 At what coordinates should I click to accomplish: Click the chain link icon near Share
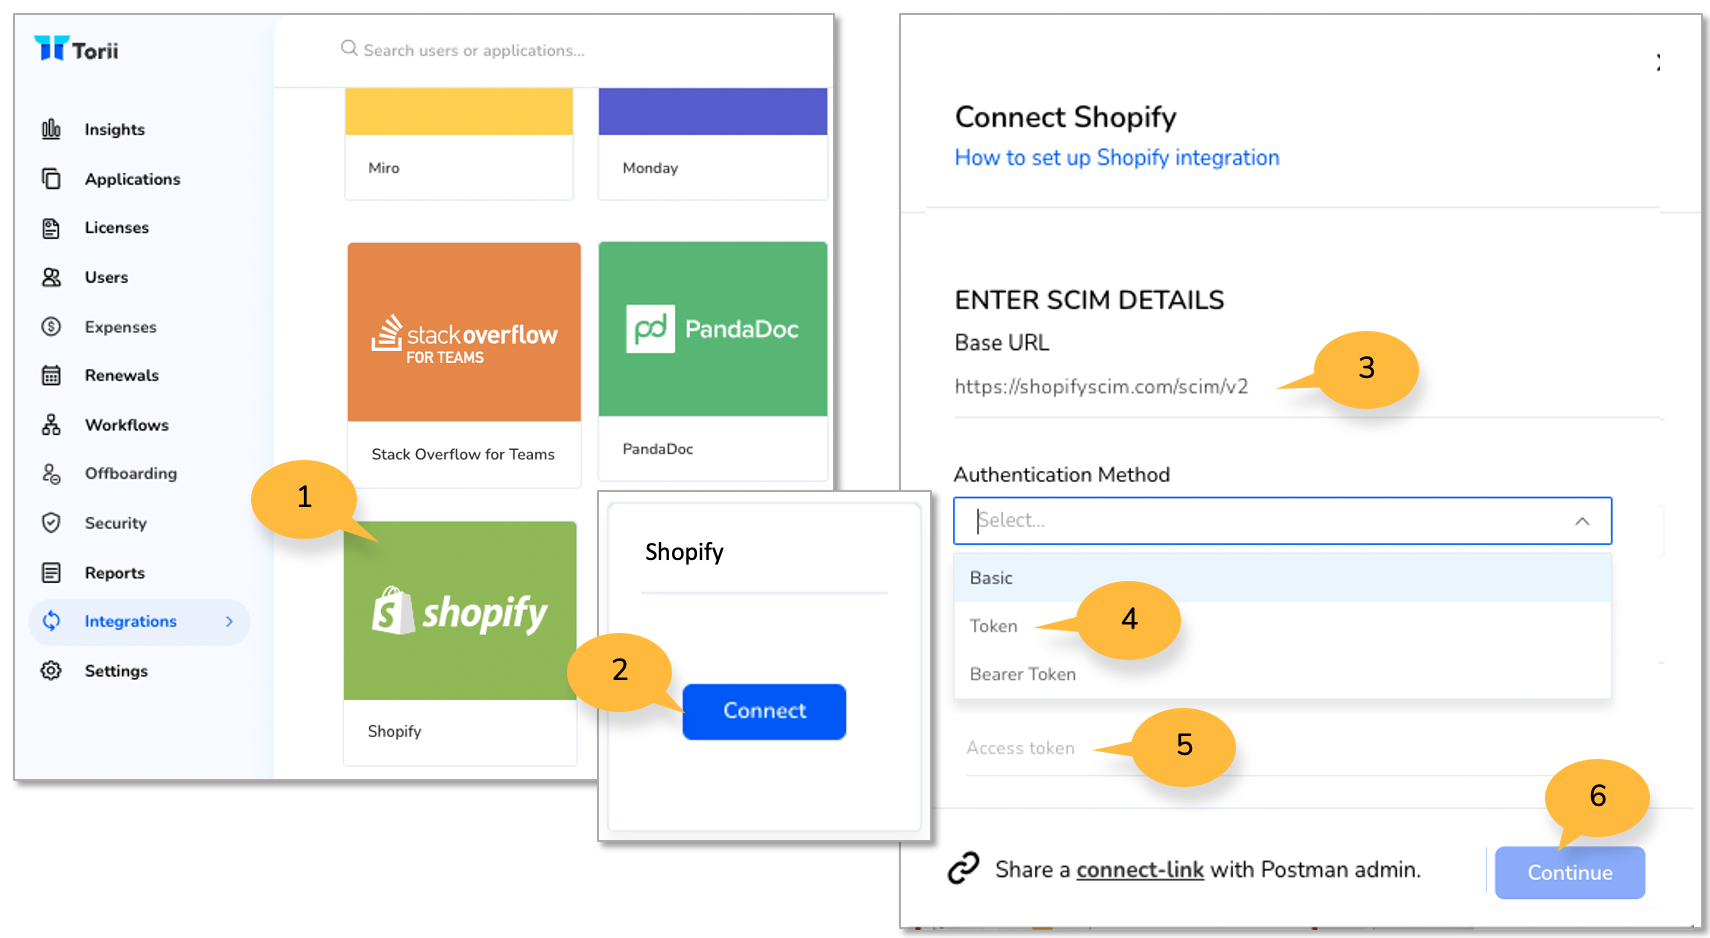pos(963,868)
